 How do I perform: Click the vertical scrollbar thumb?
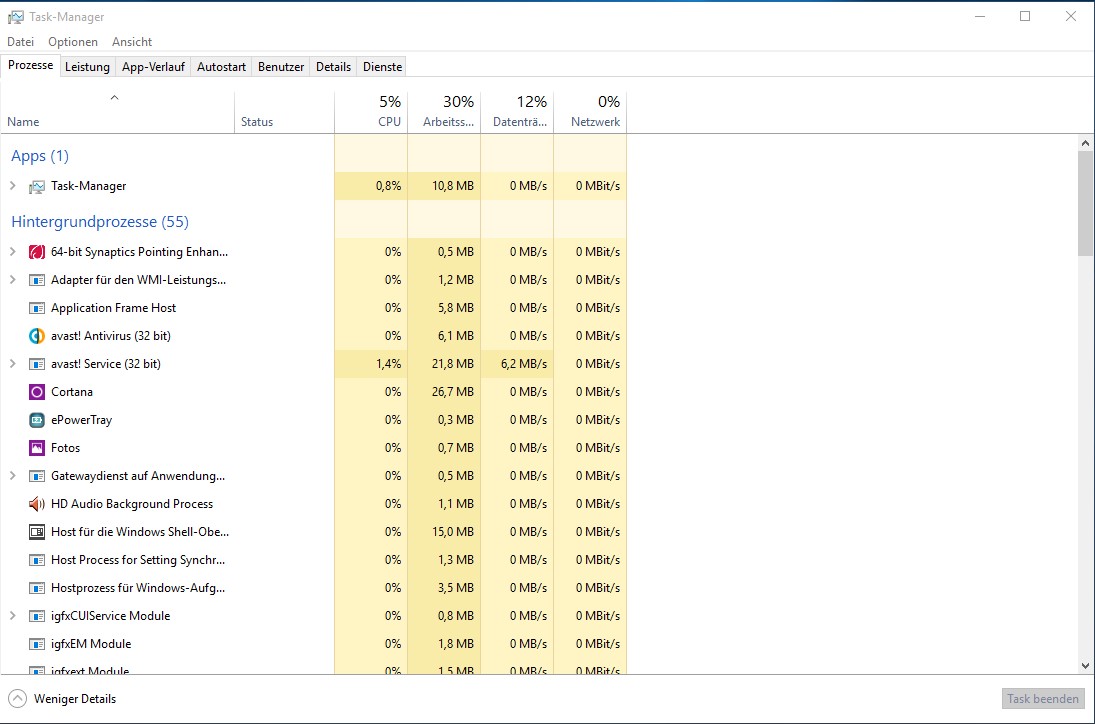pos(1085,203)
